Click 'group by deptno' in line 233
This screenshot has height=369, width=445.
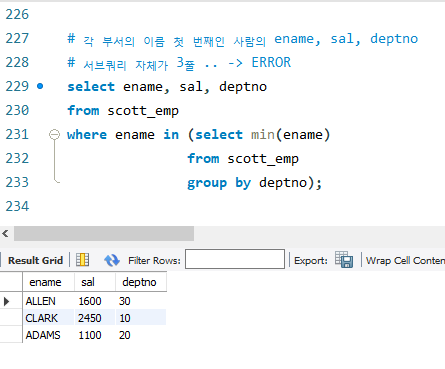(x=247, y=183)
